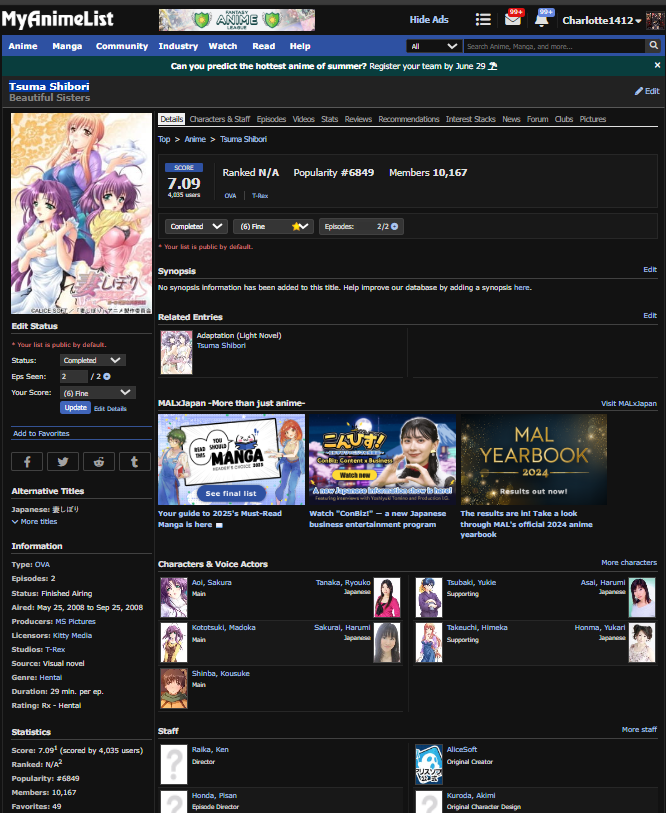
Task: Click the Update button
Action: click(x=76, y=408)
